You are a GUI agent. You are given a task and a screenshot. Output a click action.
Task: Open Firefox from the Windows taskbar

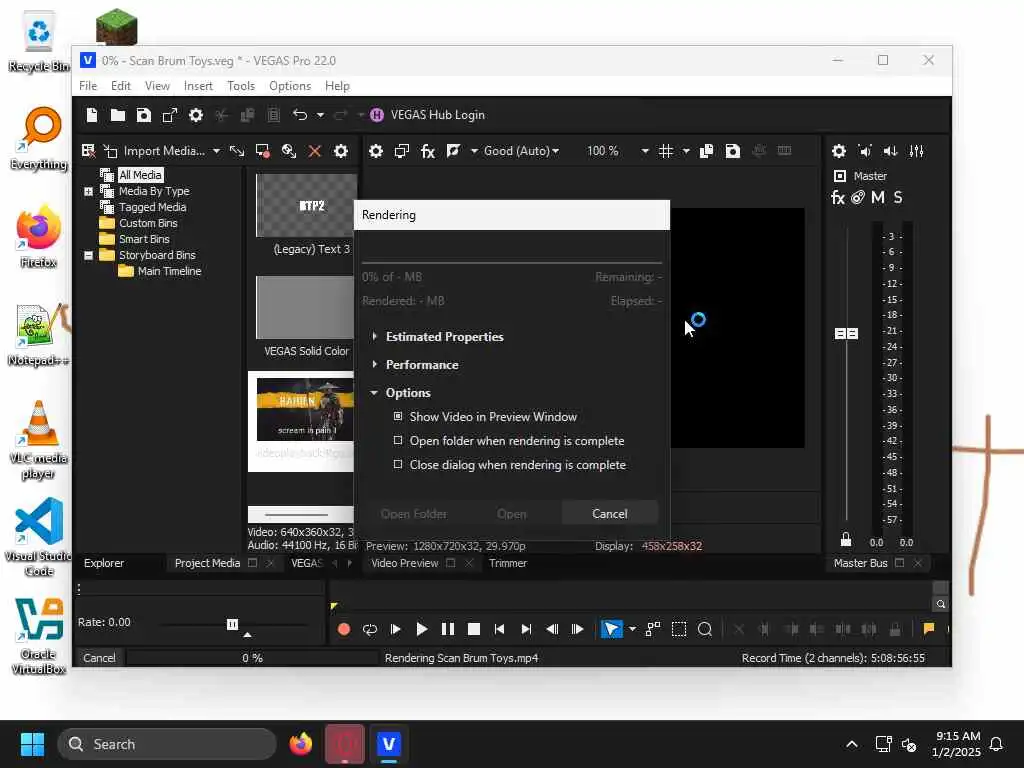coord(301,744)
